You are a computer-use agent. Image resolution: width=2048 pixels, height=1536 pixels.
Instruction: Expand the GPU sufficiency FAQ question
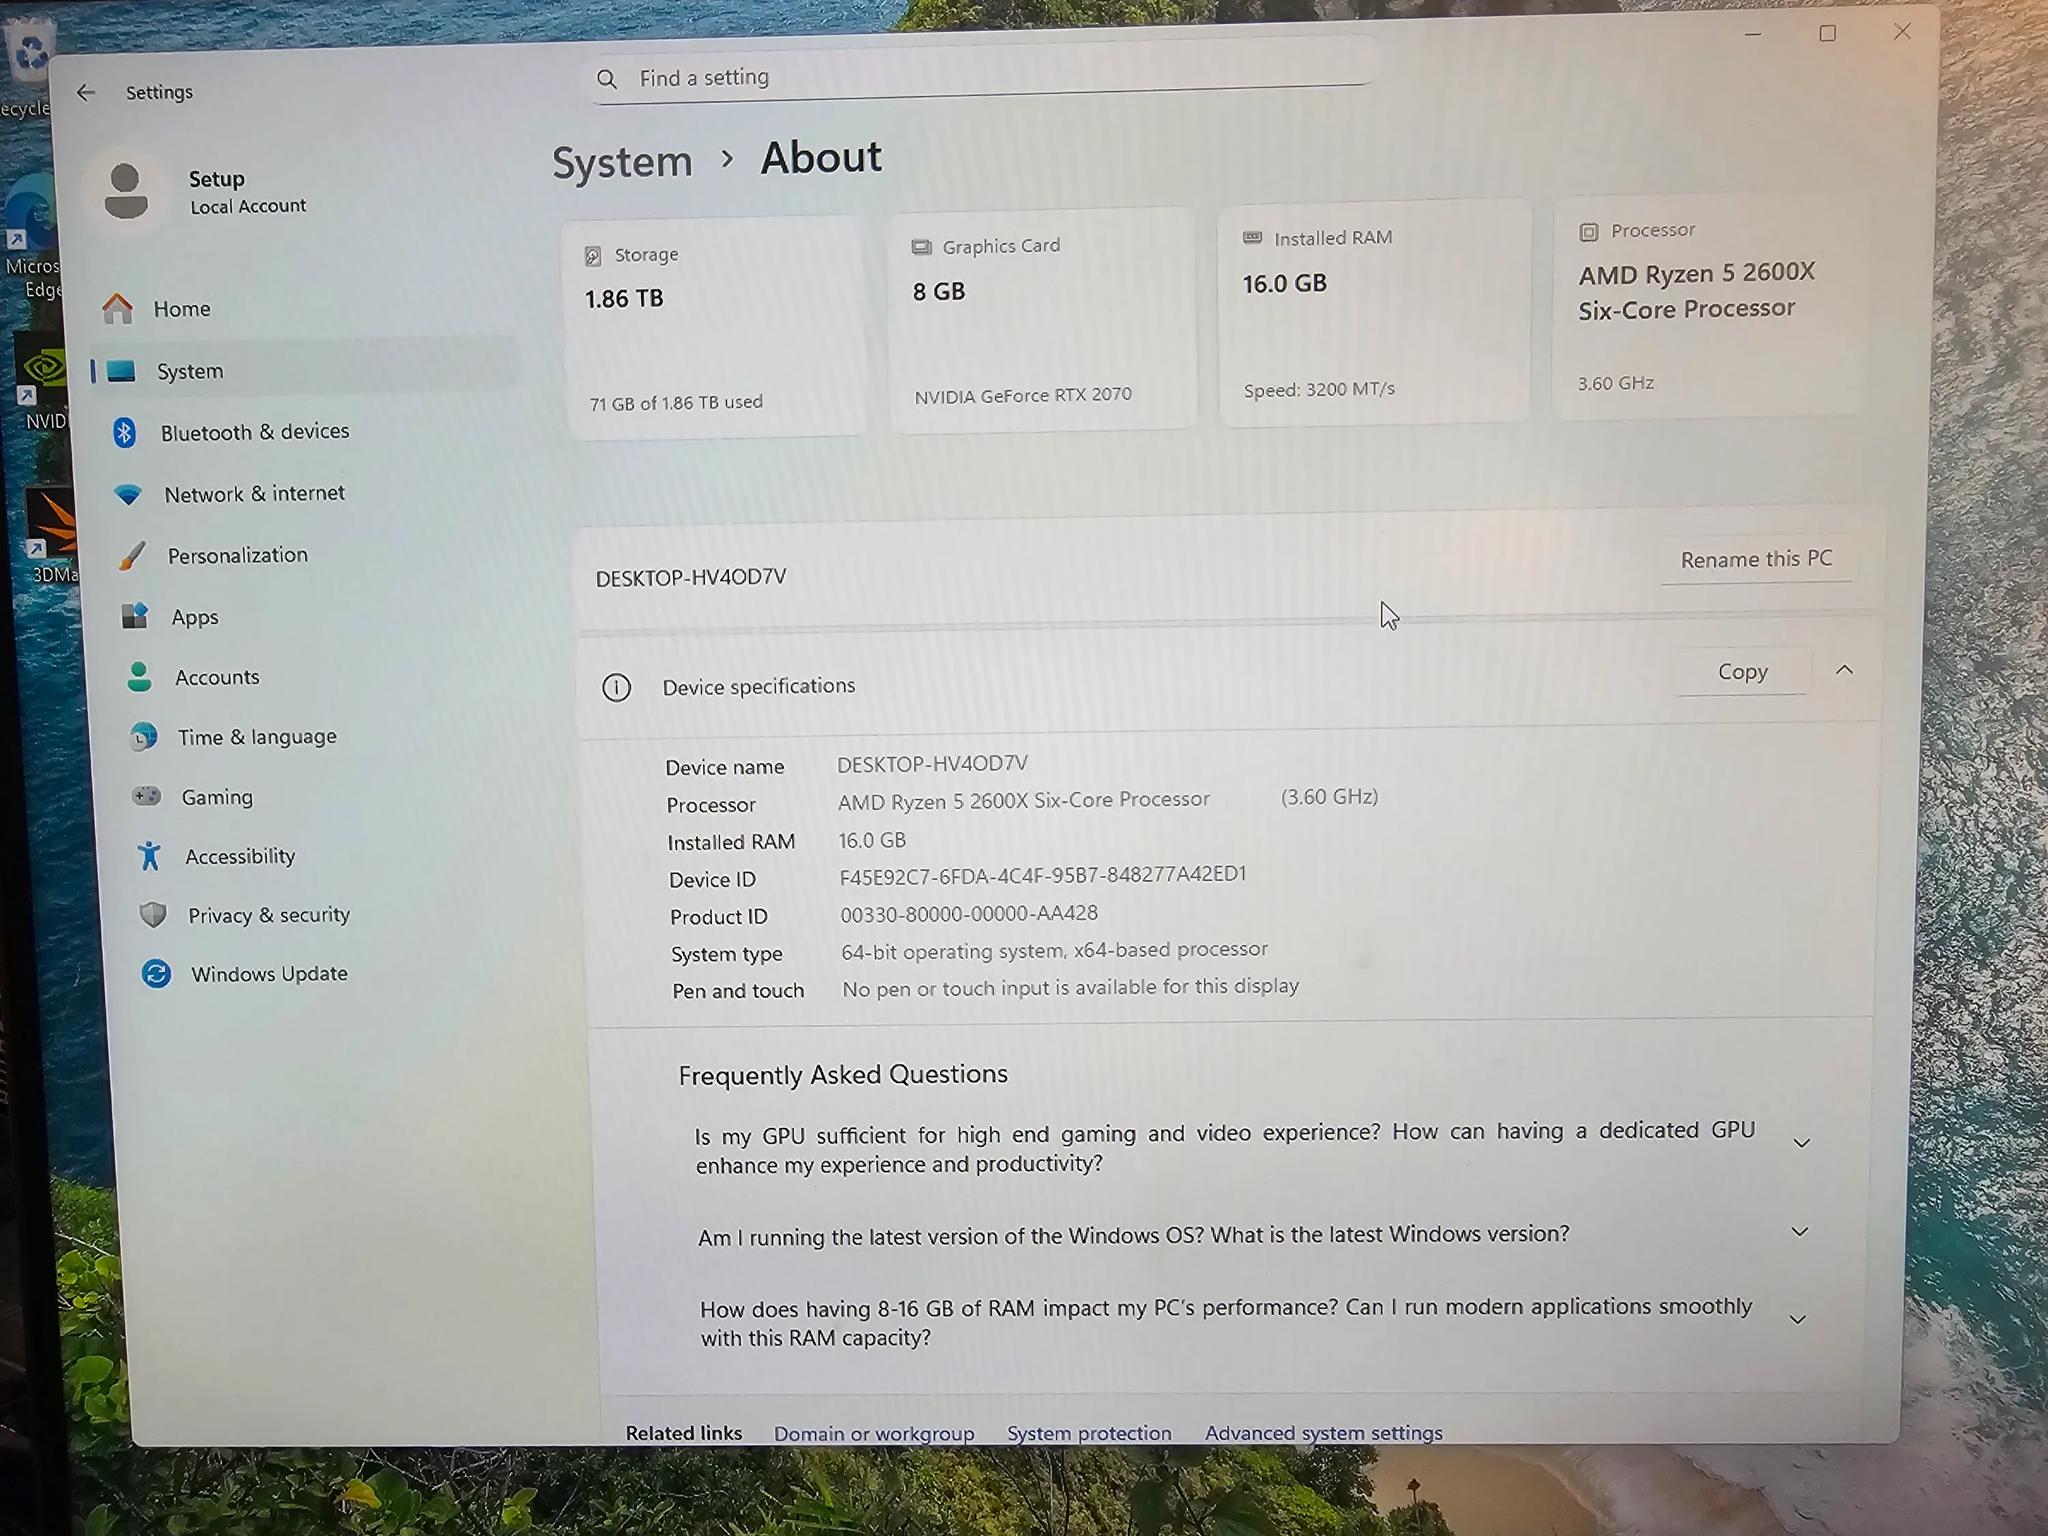[x=1802, y=1143]
